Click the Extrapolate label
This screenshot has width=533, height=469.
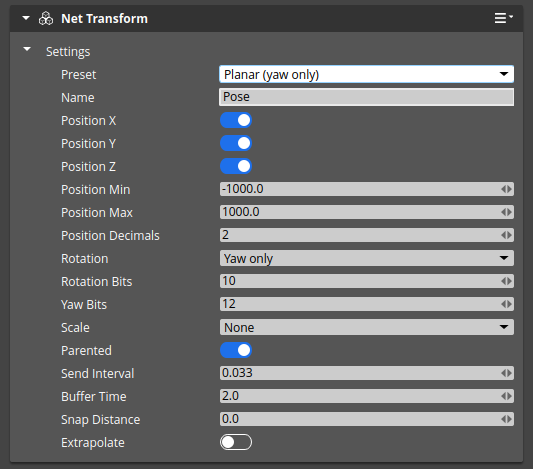tap(93, 443)
